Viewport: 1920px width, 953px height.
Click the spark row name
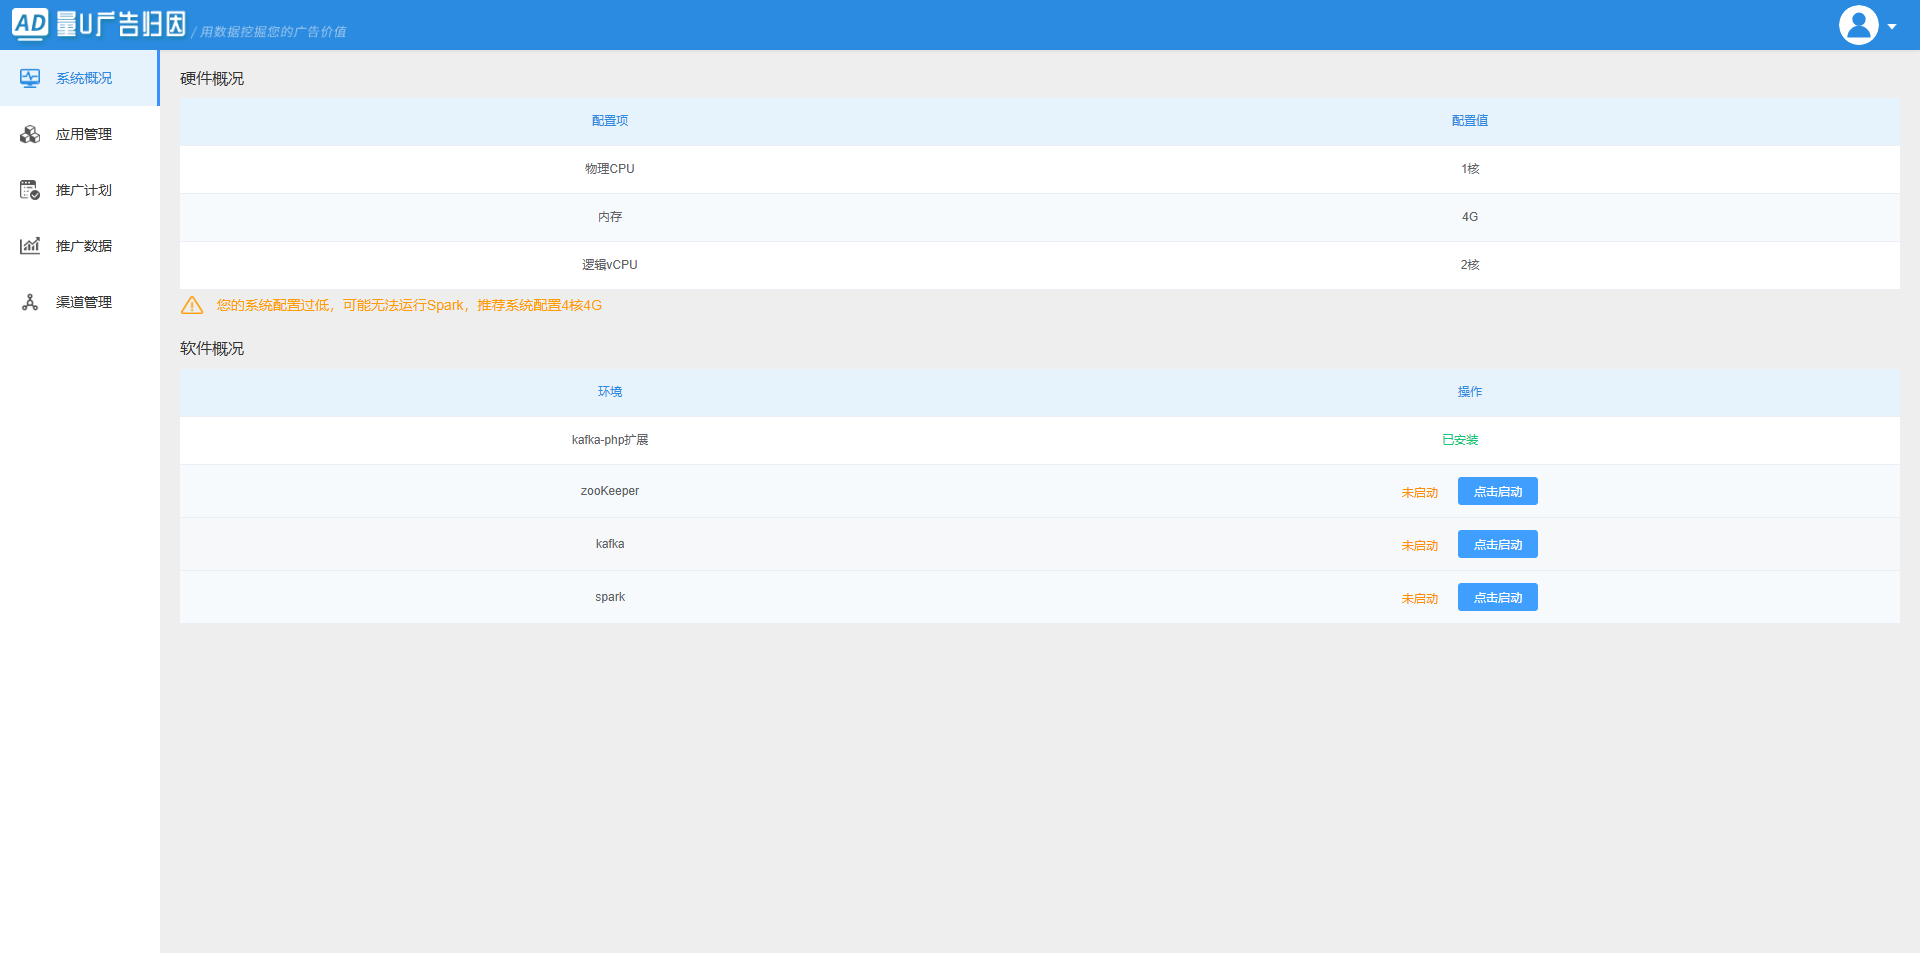point(610,597)
